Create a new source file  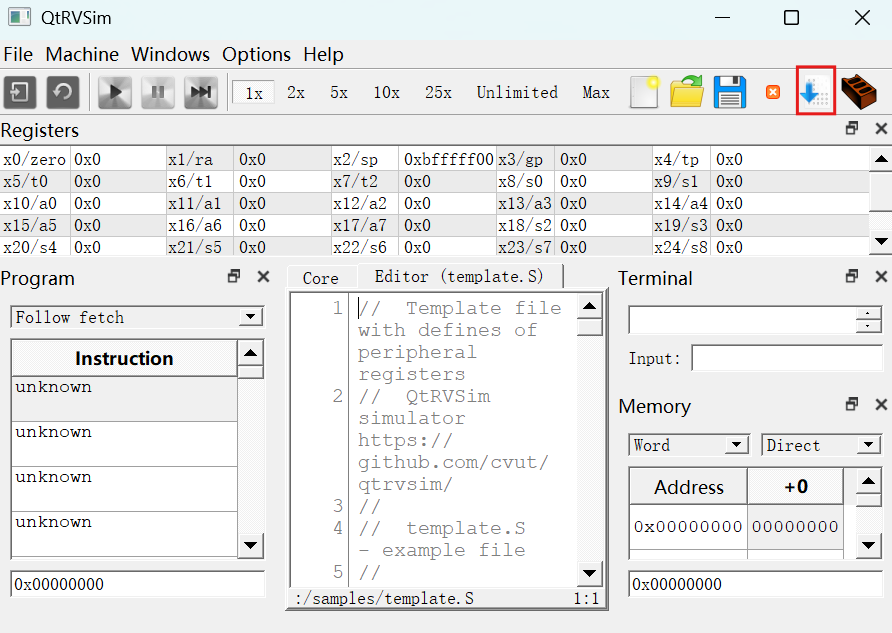click(x=644, y=93)
